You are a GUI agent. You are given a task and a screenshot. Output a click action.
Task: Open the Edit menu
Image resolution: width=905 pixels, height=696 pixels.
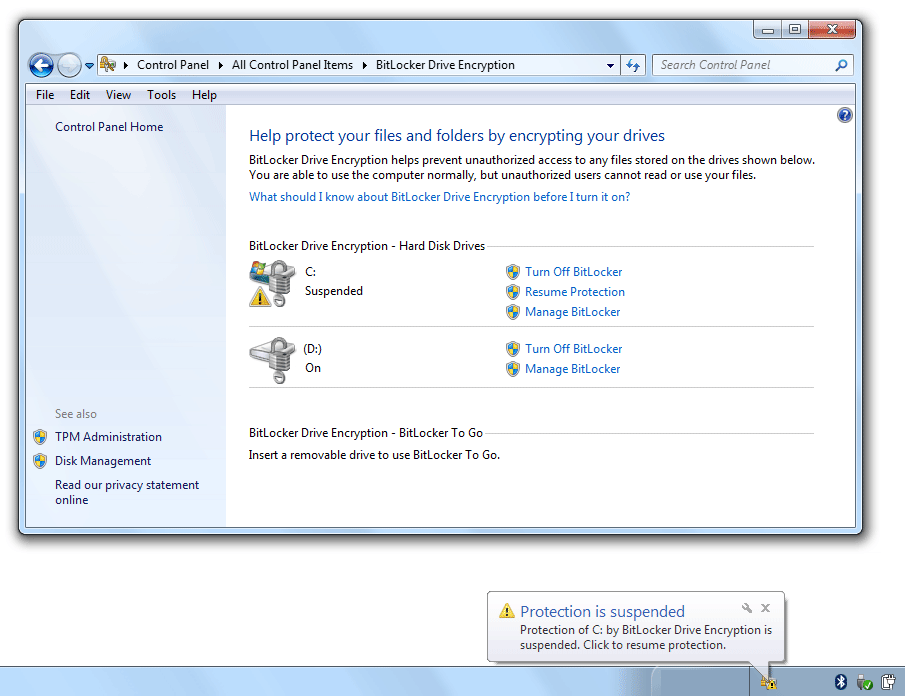pyautogui.click(x=80, y=95)
